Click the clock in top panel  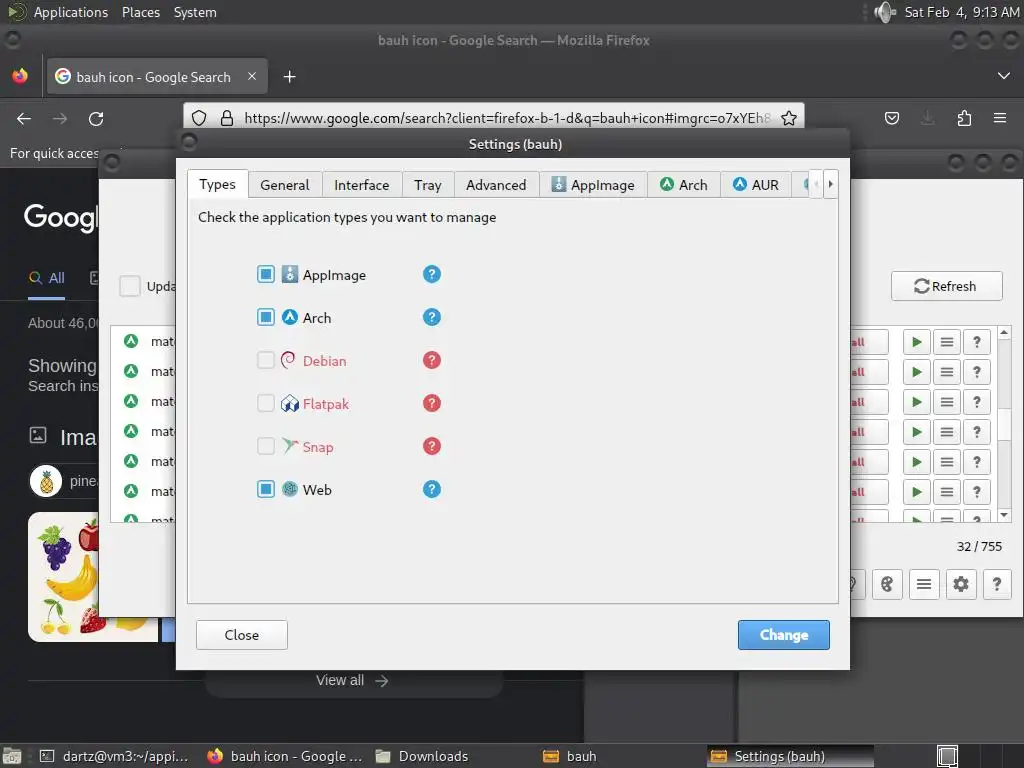[961, 12]
